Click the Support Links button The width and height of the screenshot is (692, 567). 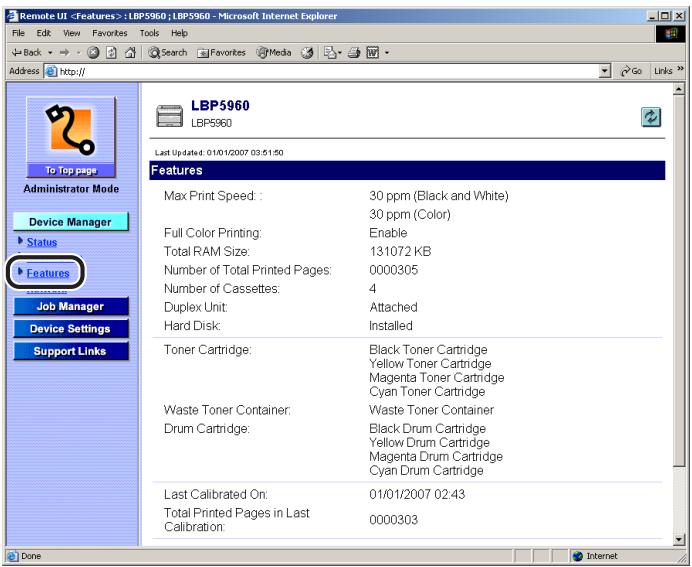point(71,351)
